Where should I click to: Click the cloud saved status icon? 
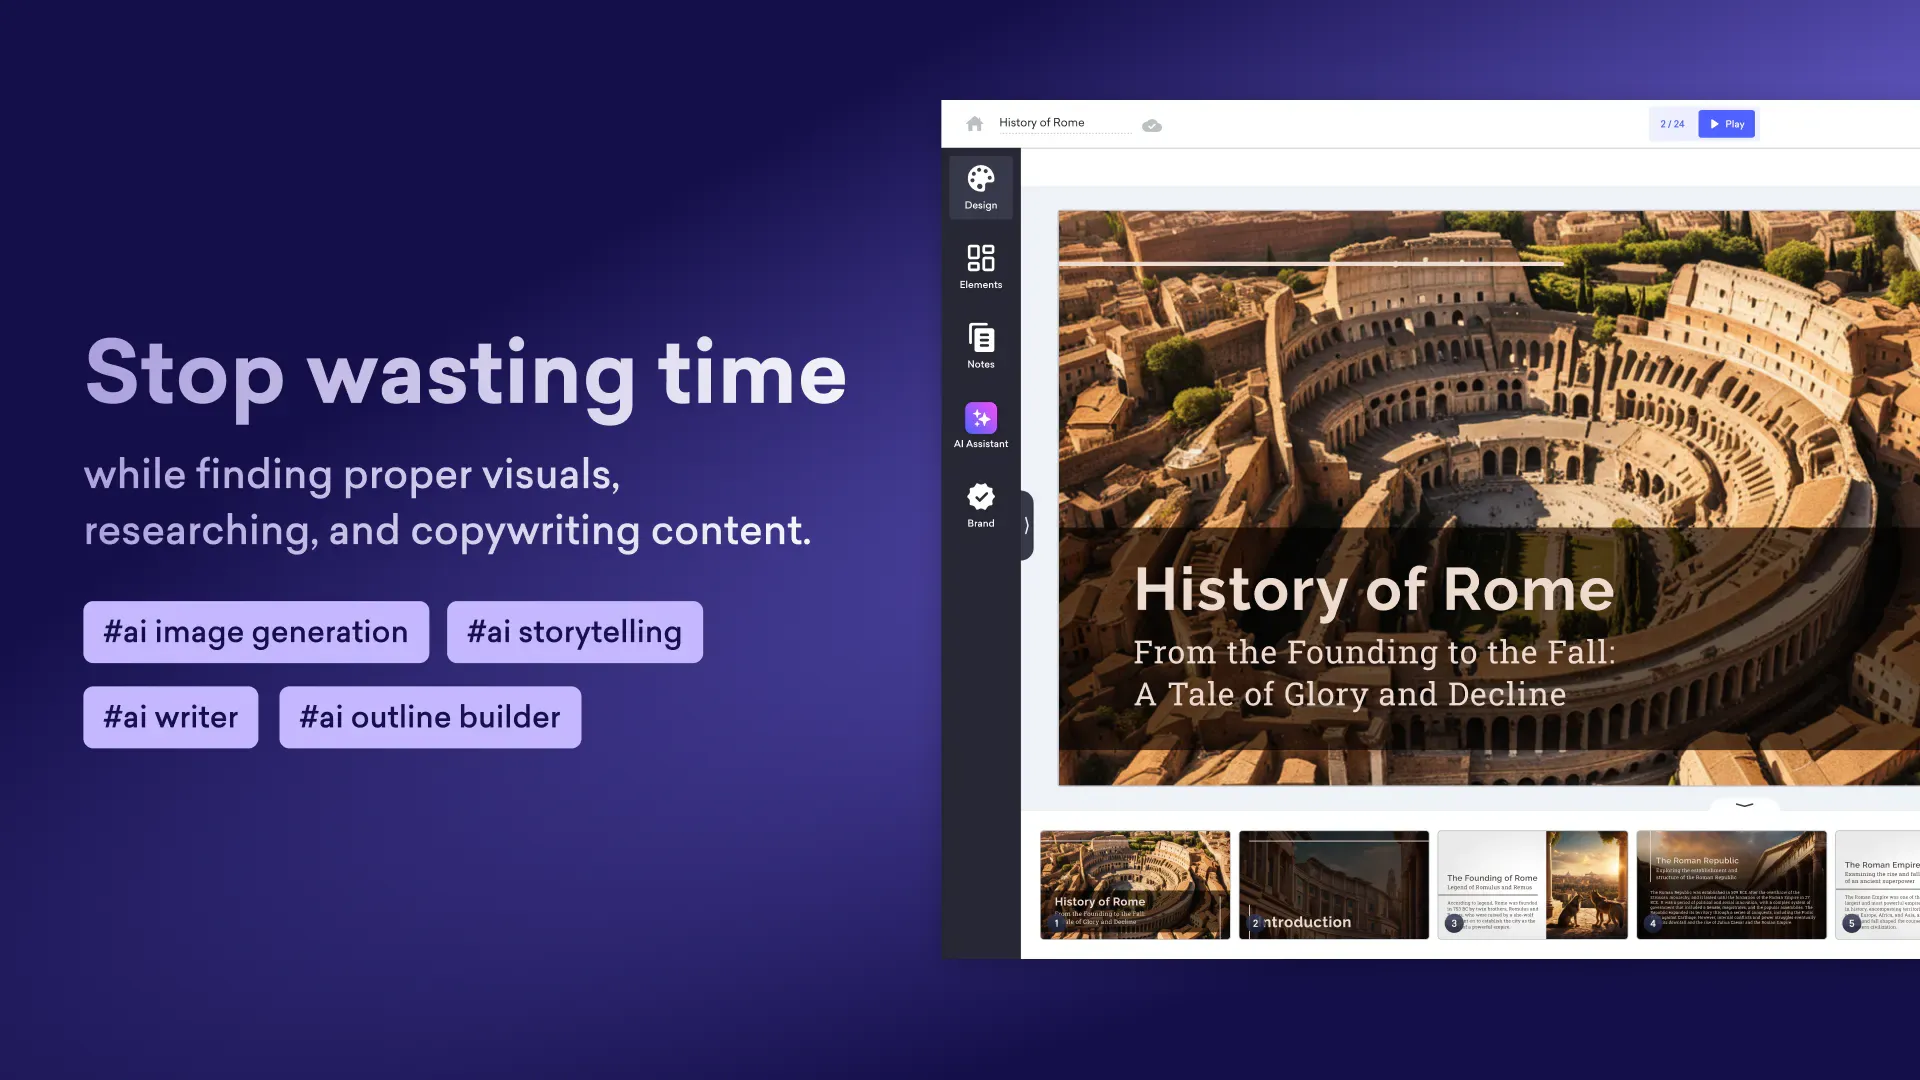click(1152, 126)
